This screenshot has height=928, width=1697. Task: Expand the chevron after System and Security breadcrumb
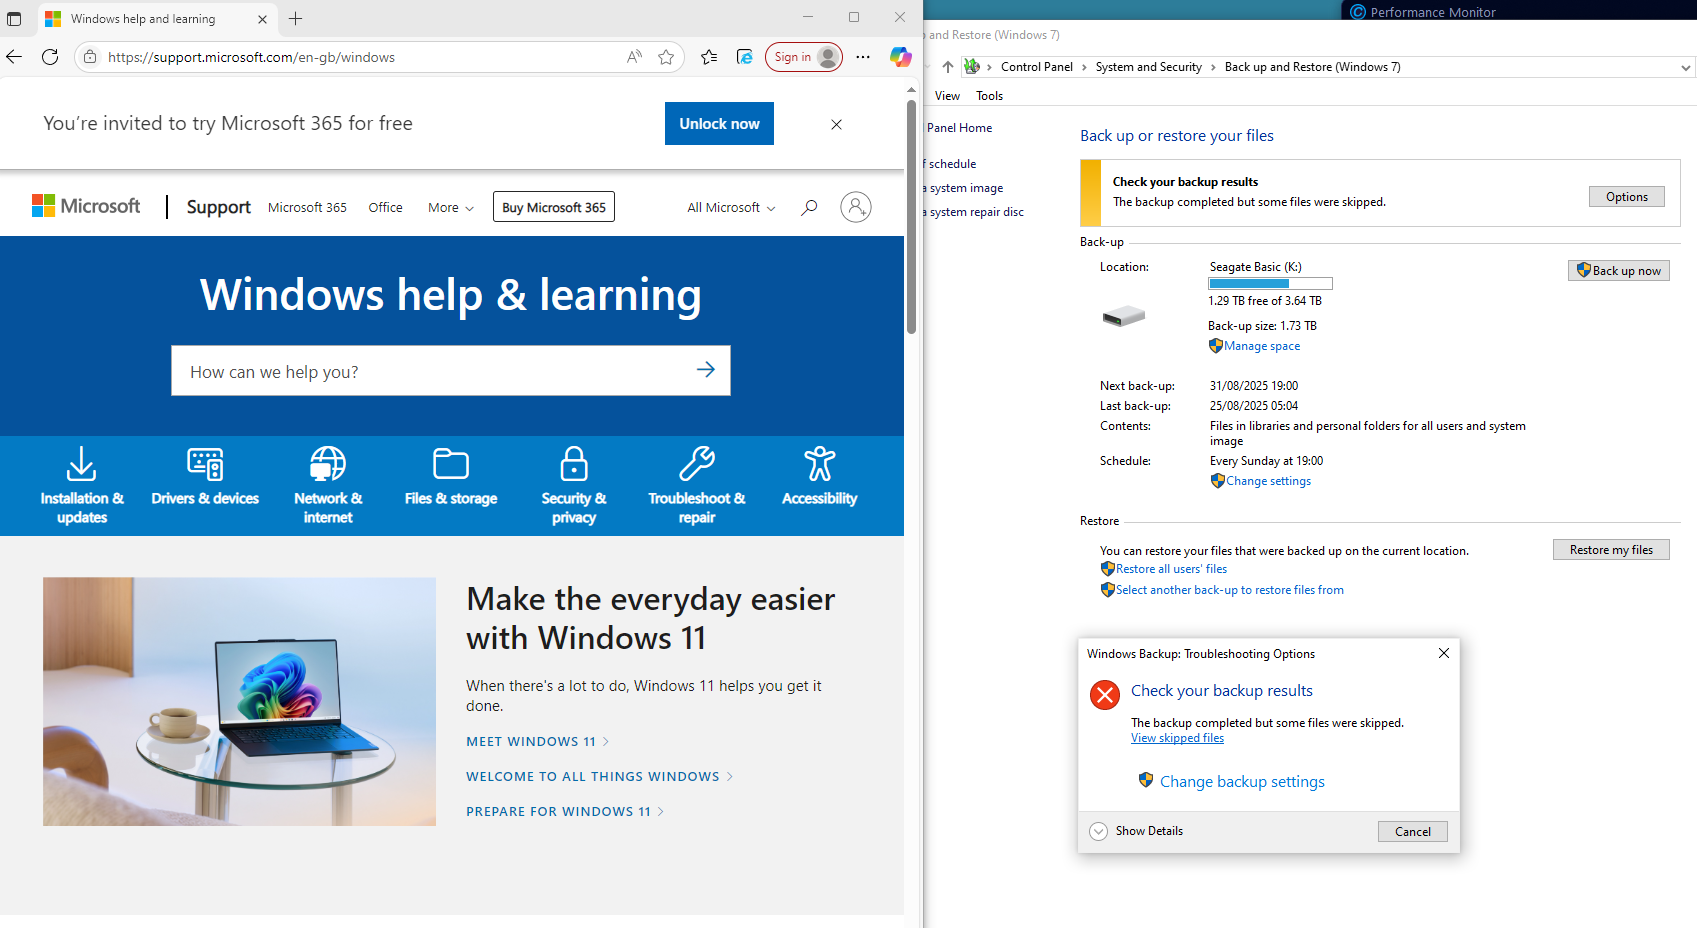coord(1213,67)
